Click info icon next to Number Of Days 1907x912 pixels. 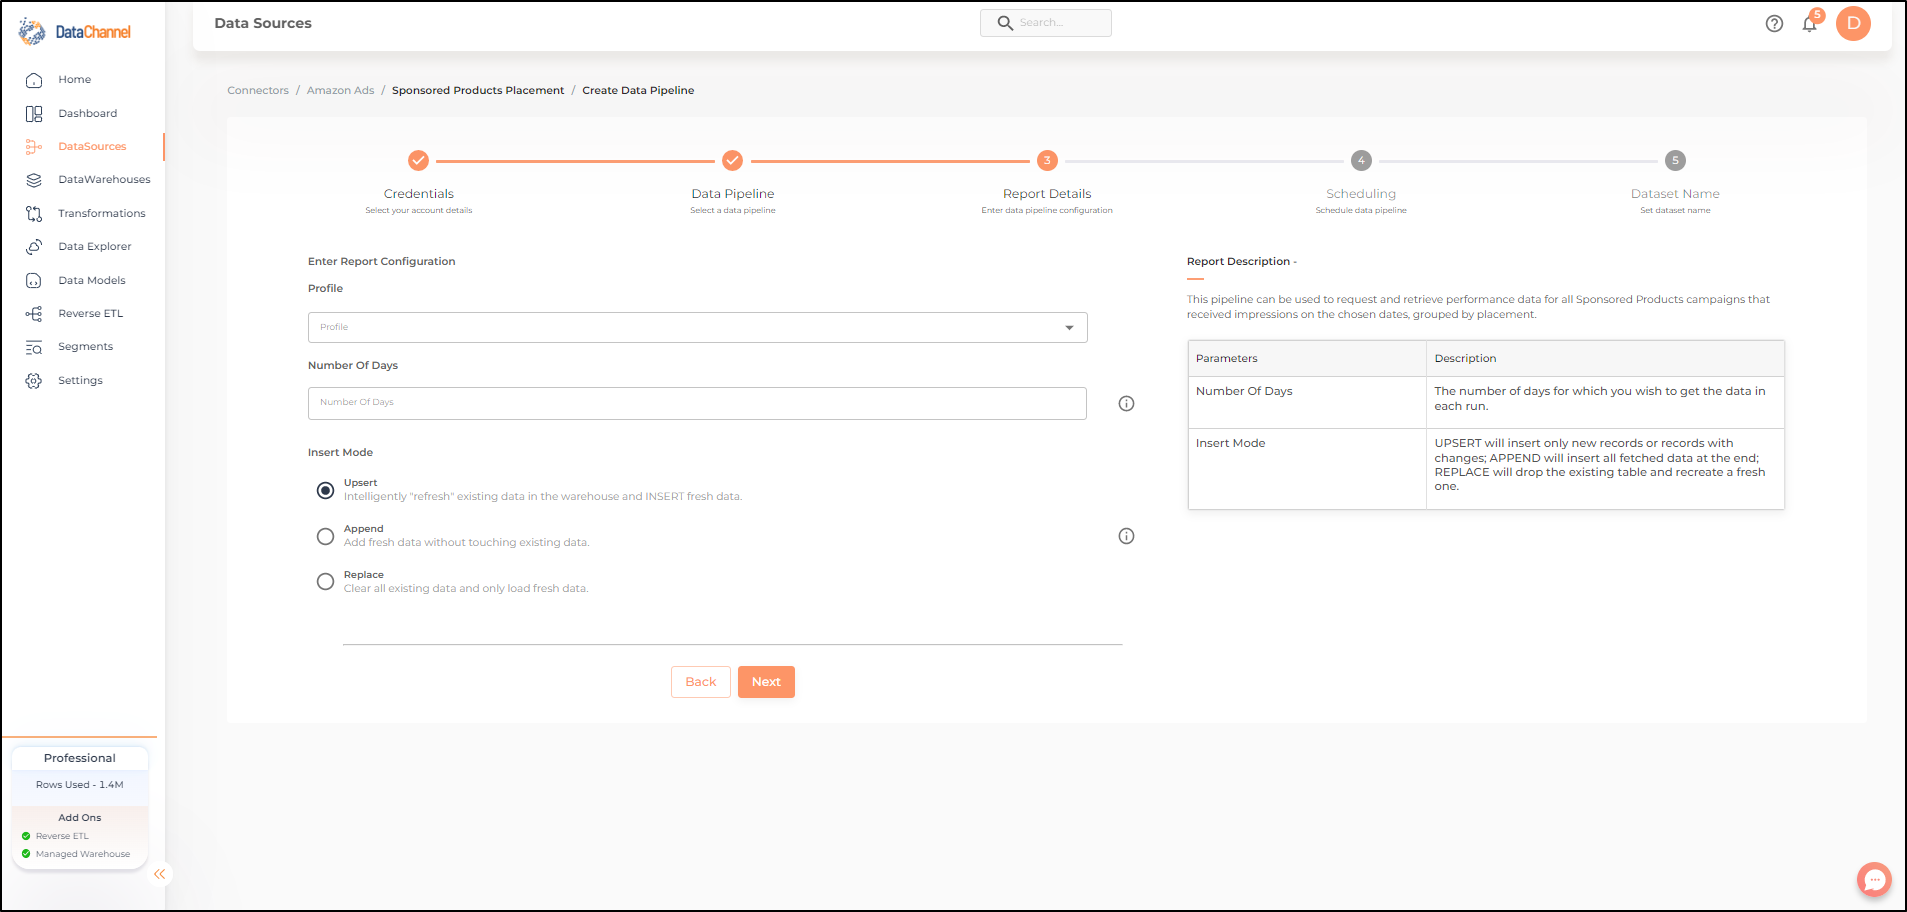coord(1126,404)
